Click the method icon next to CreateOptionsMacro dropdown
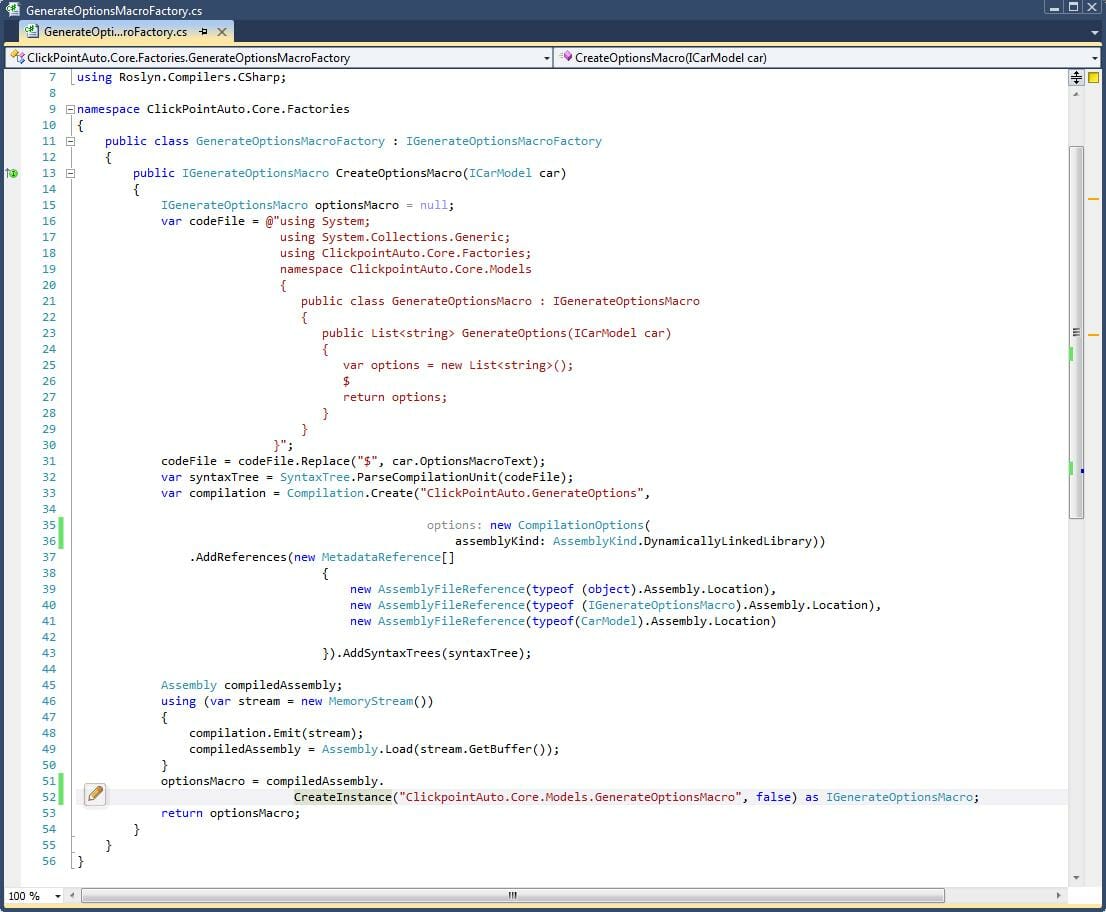Viewport: 1106px width, 912px height. [x=566, y=56]
